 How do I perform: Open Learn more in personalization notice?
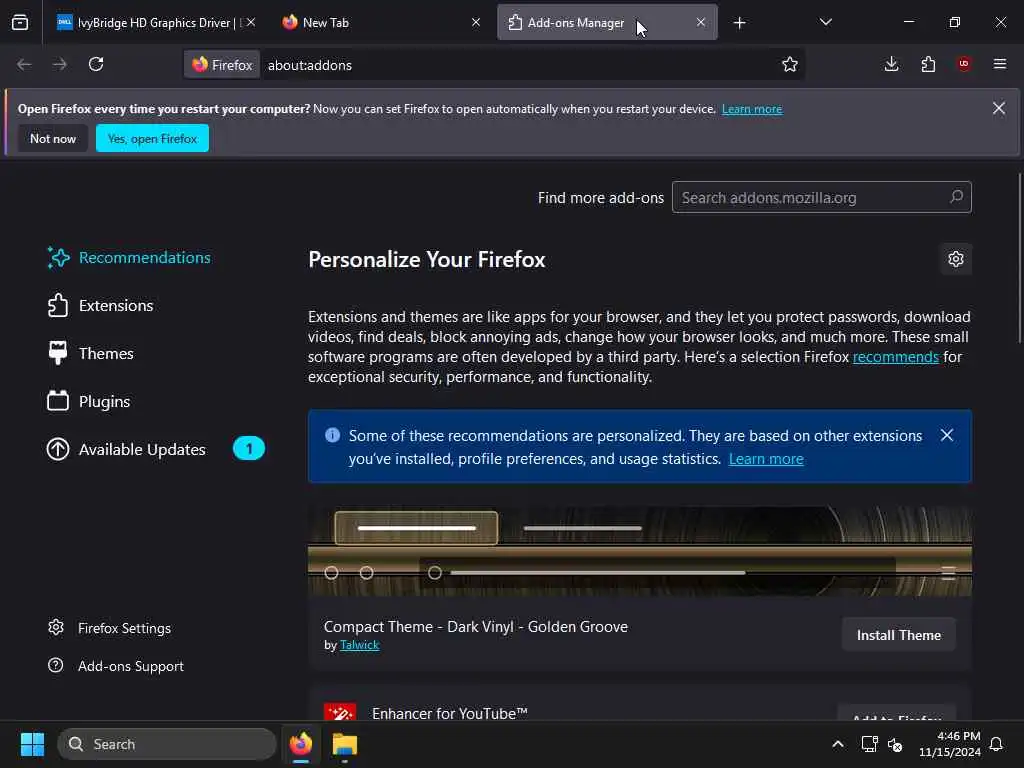coord(765,459)
